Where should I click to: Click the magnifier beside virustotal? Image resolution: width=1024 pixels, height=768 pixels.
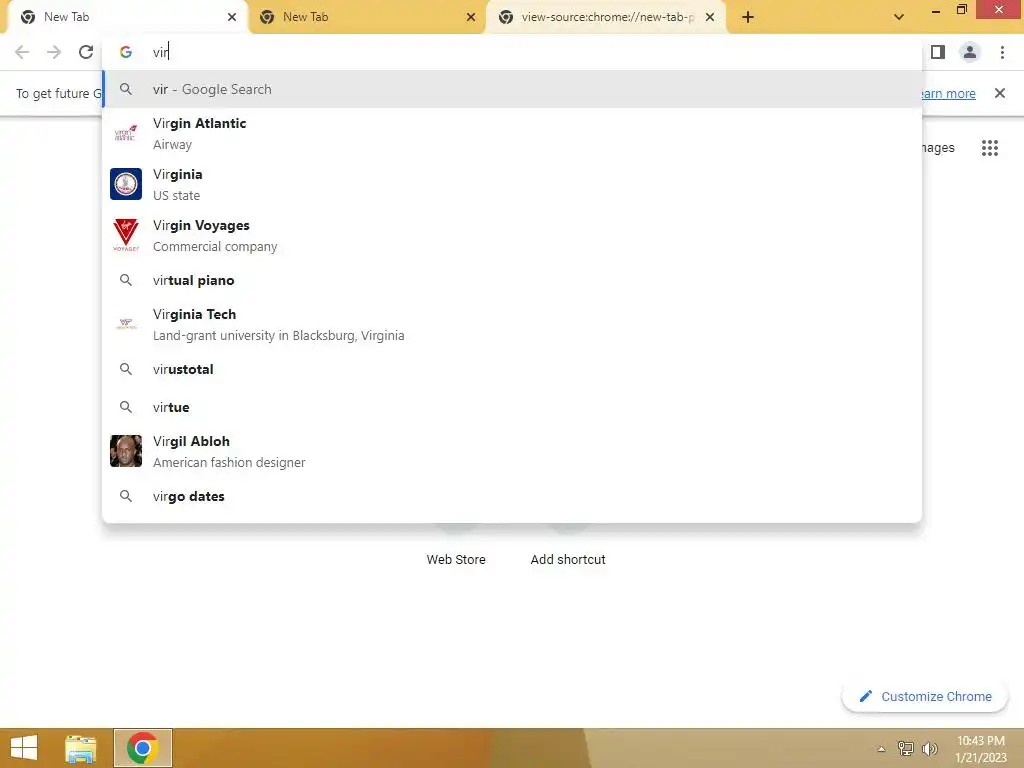[126, 369]
